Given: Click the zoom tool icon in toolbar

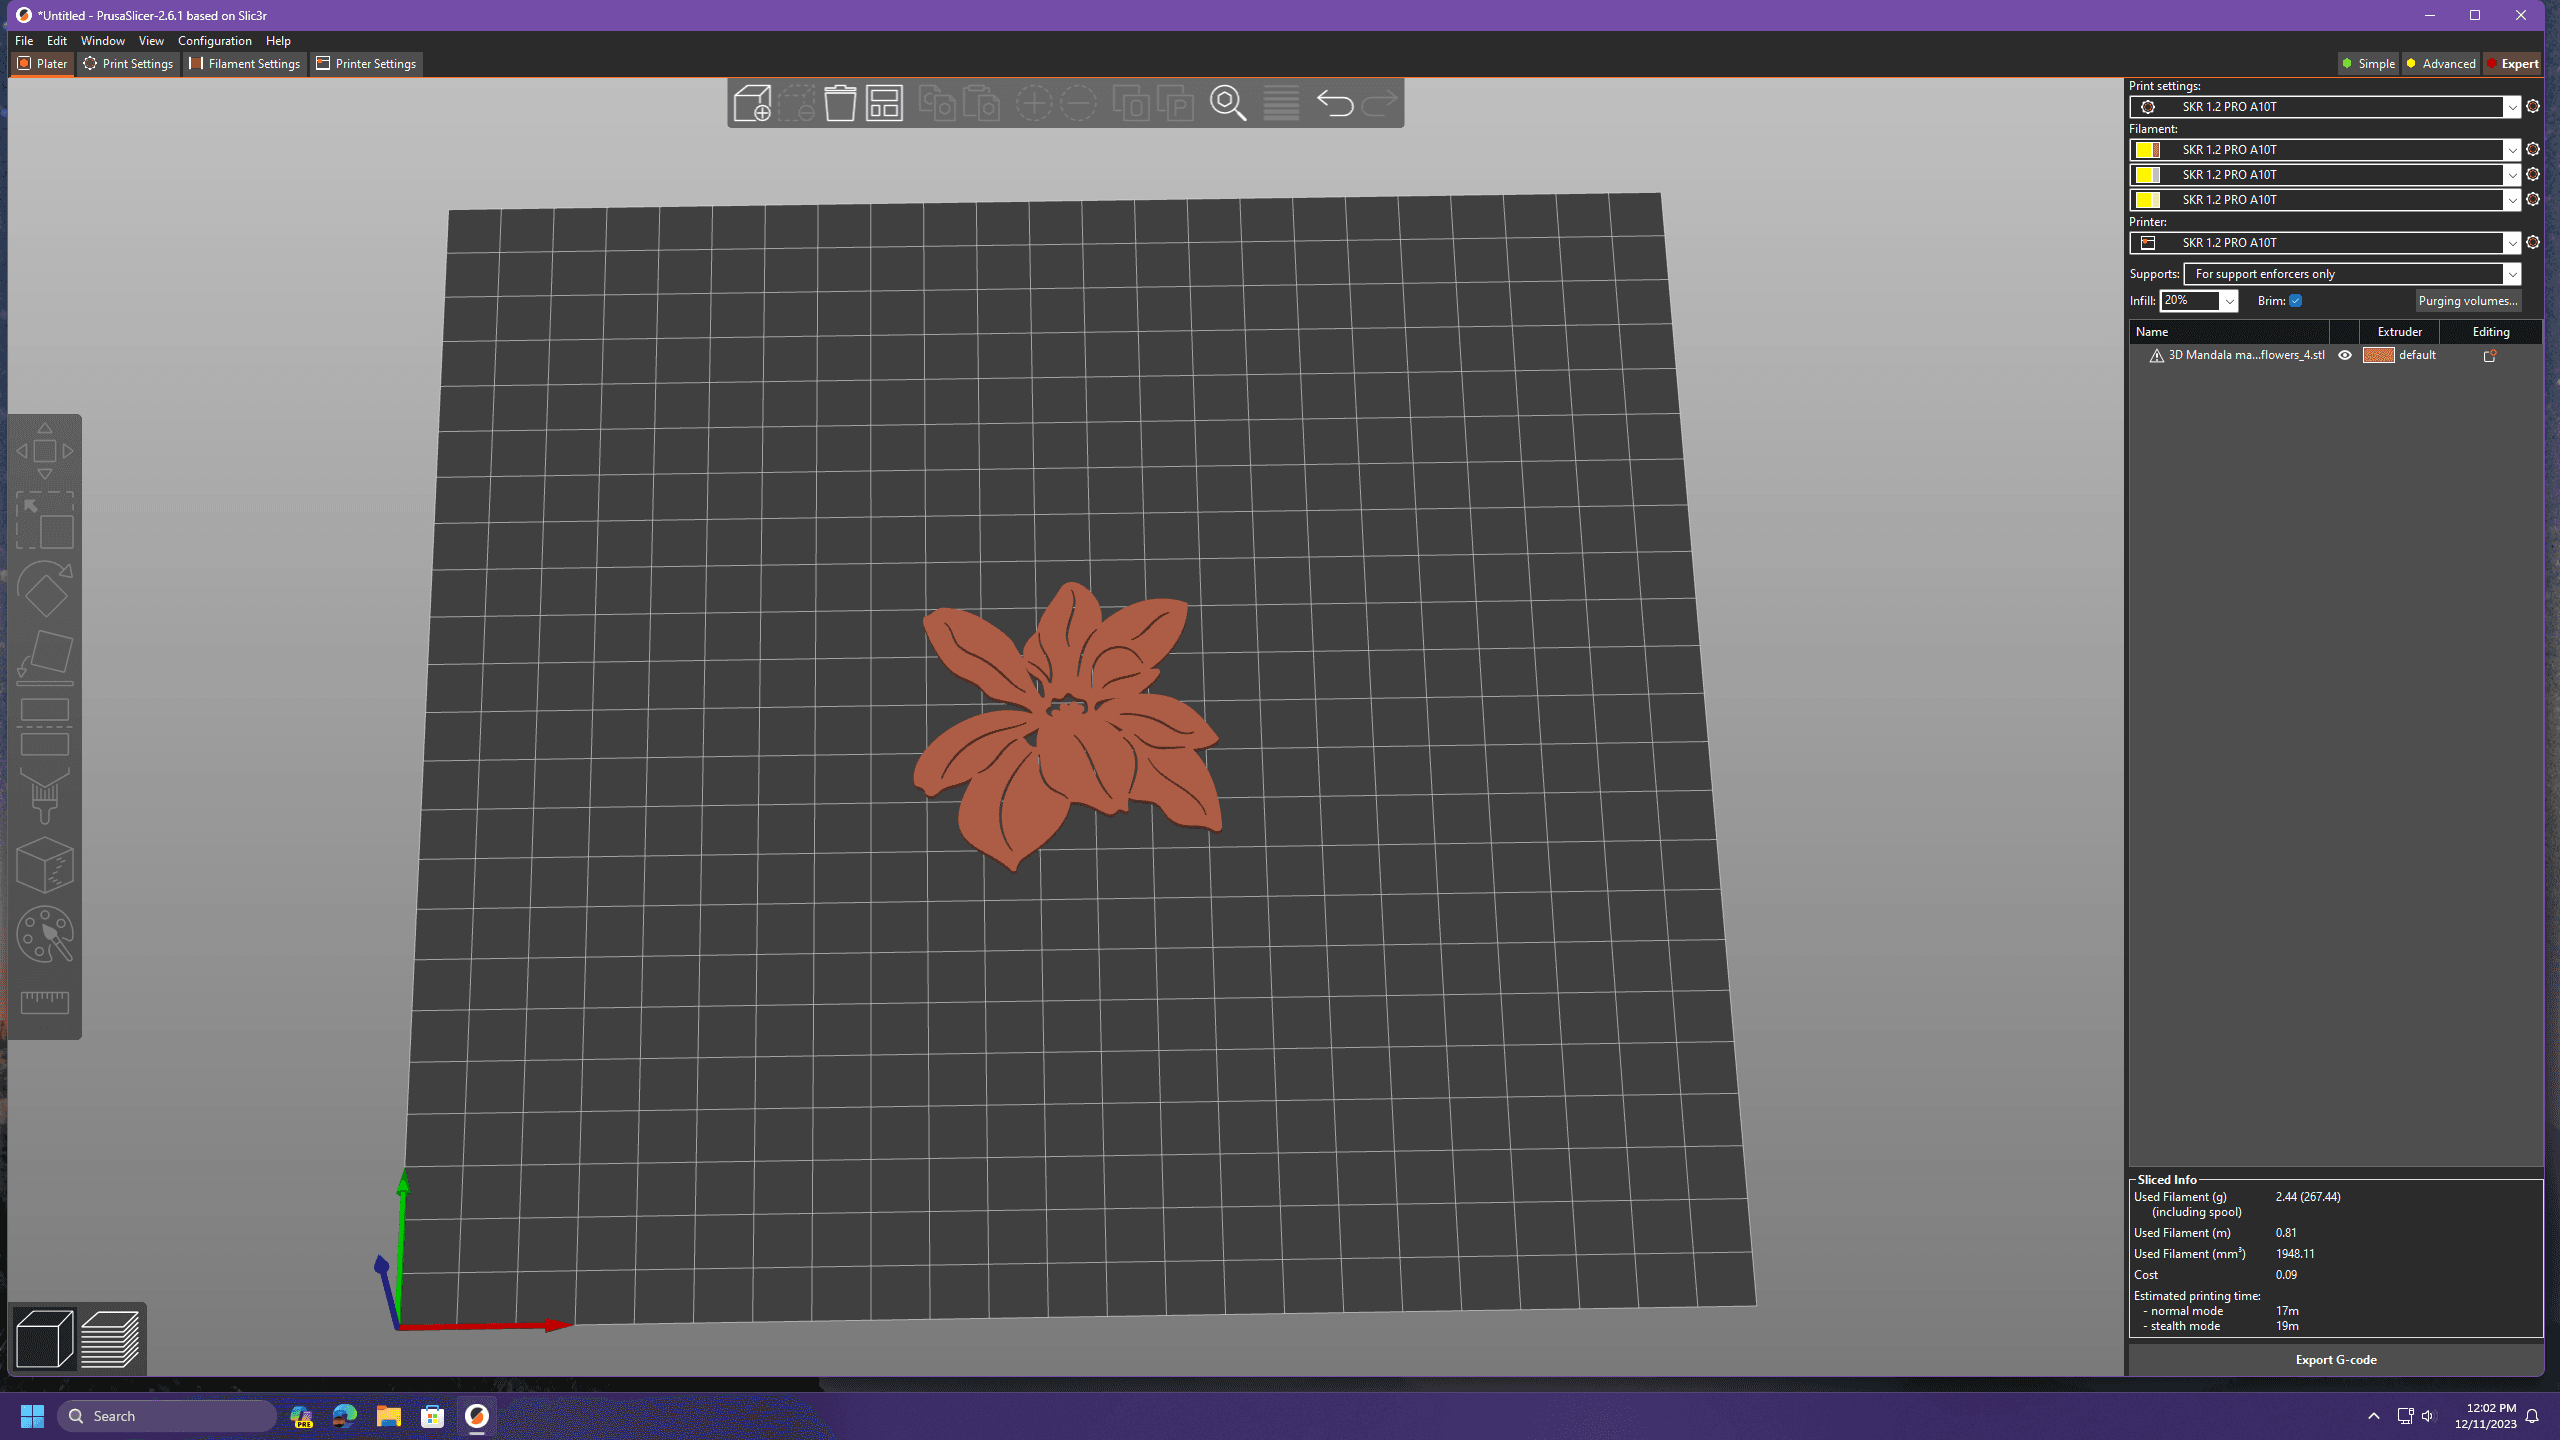Looking at the screenshot, I should tap(1229, 104).
